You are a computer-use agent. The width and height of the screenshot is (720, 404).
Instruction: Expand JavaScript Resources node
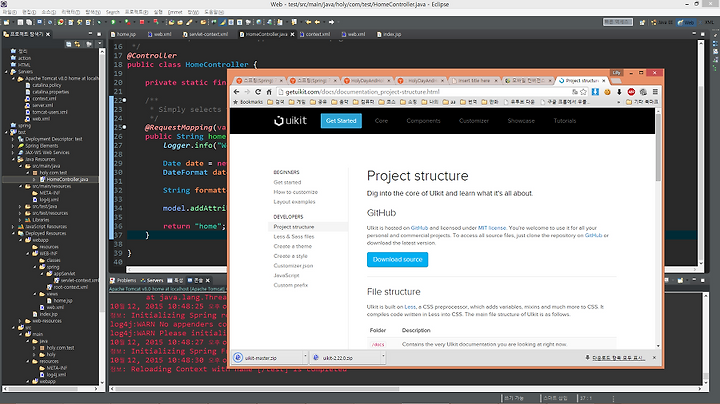[x=13, y=227]
